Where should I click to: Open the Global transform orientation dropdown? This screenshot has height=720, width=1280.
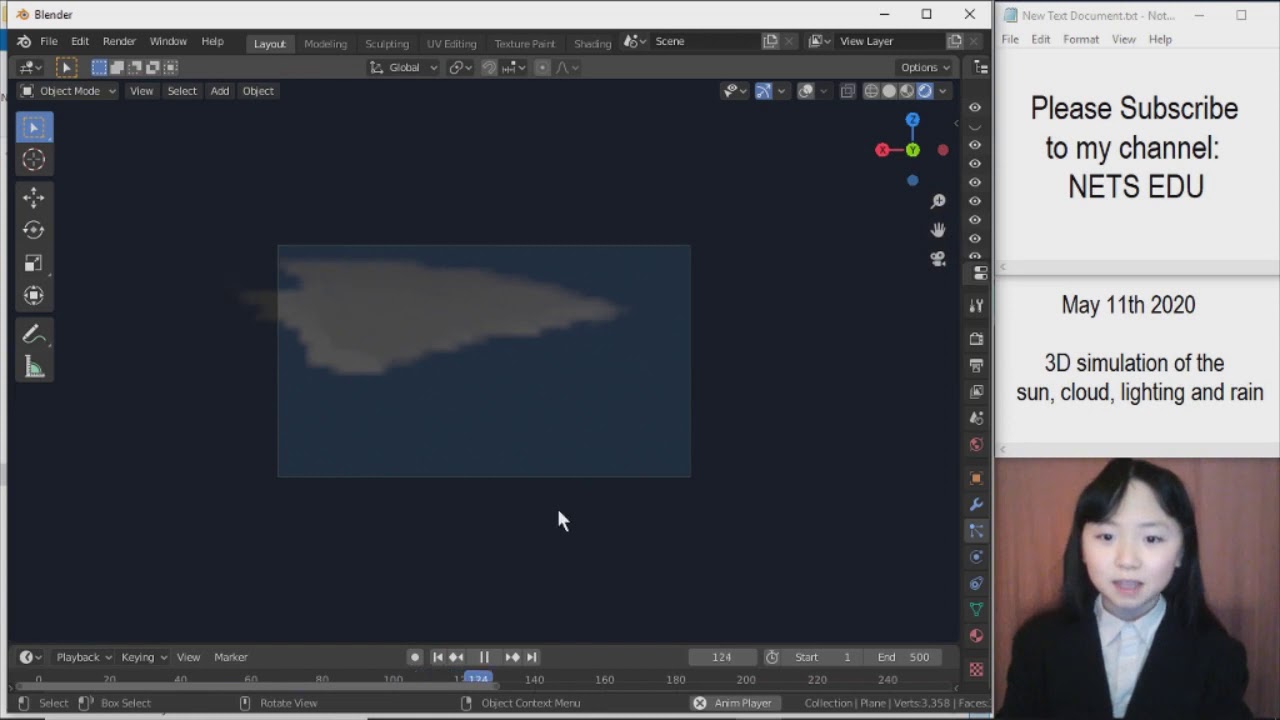(x=404, y=67)
